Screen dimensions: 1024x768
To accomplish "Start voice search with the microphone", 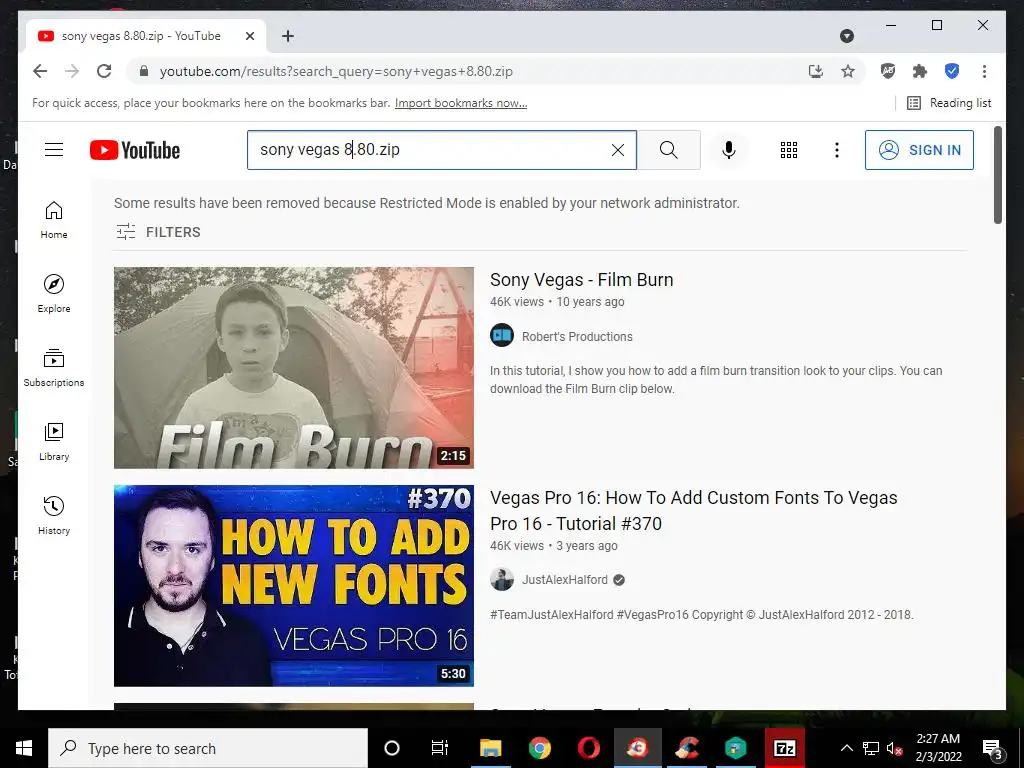I will [x=729, y=150].
